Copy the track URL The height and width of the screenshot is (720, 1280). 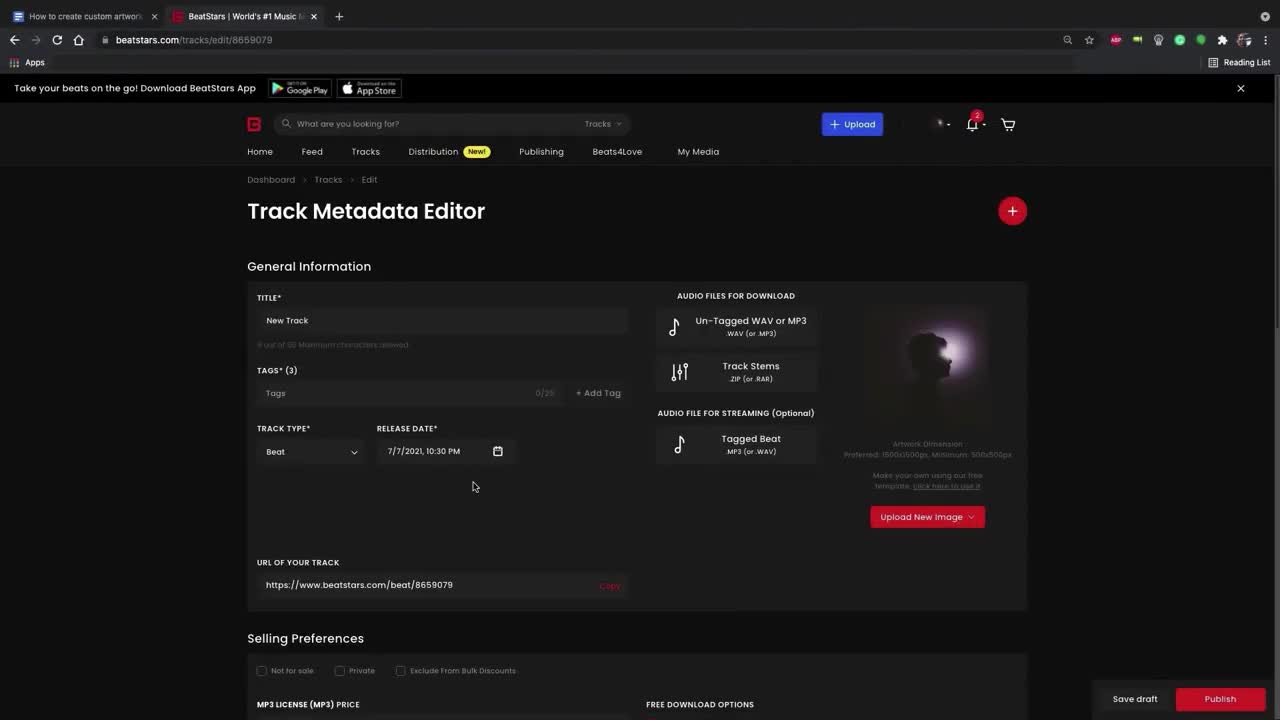610,586
